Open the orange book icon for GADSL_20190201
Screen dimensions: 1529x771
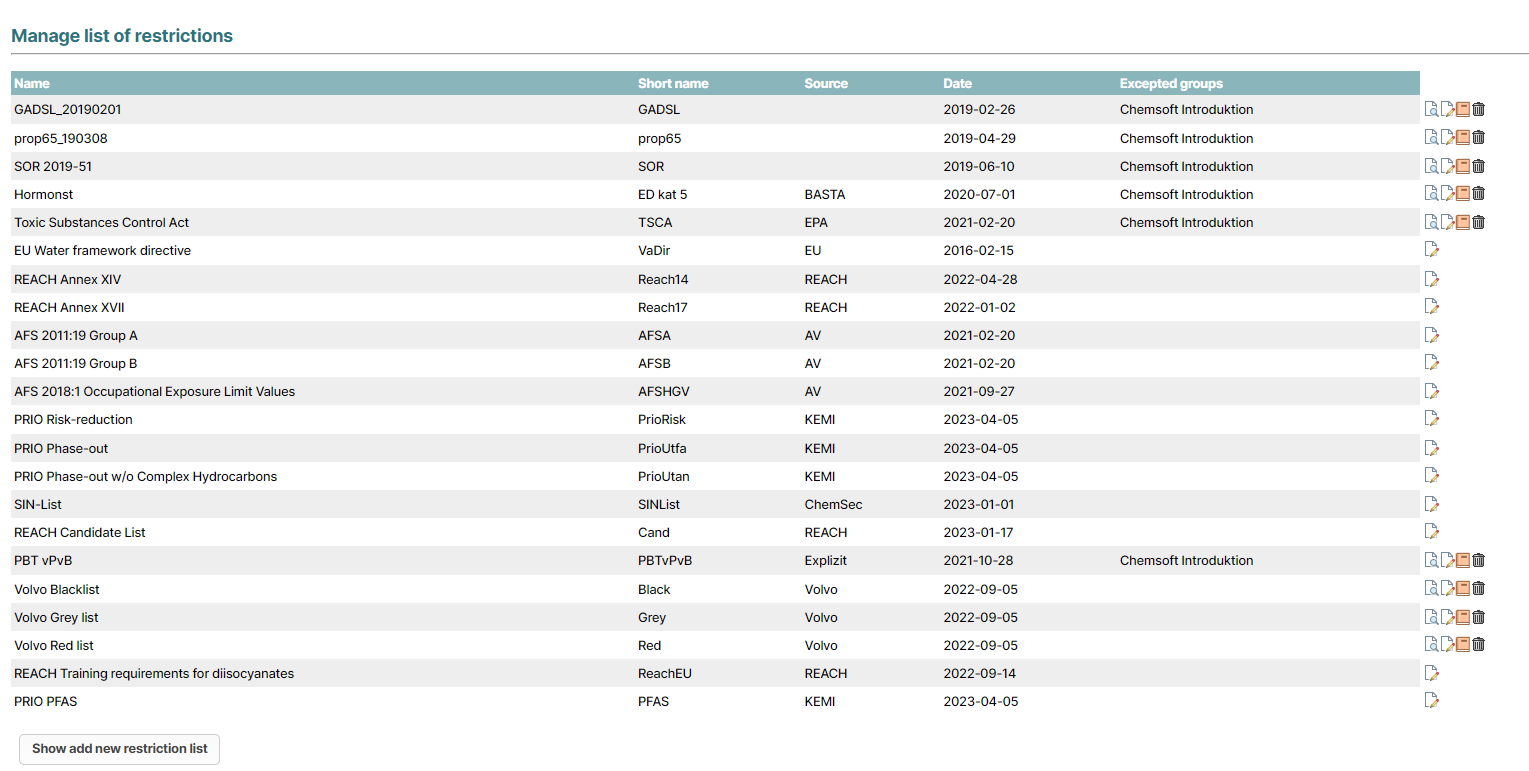click(1462, 110)
